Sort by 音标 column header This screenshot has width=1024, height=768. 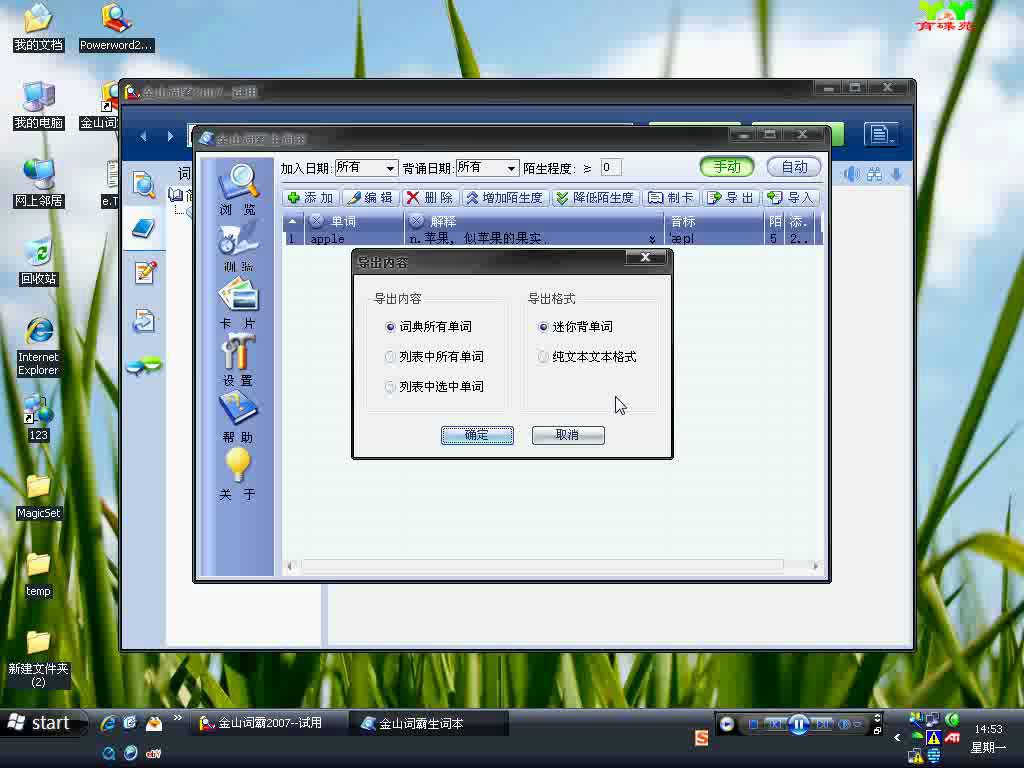tap(714, 221)
